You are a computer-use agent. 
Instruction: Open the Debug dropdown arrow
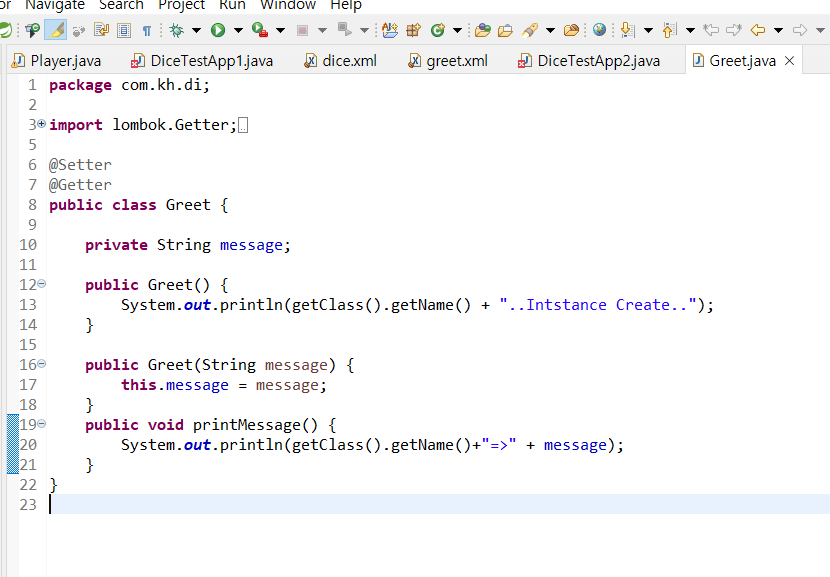coord(196,31)
